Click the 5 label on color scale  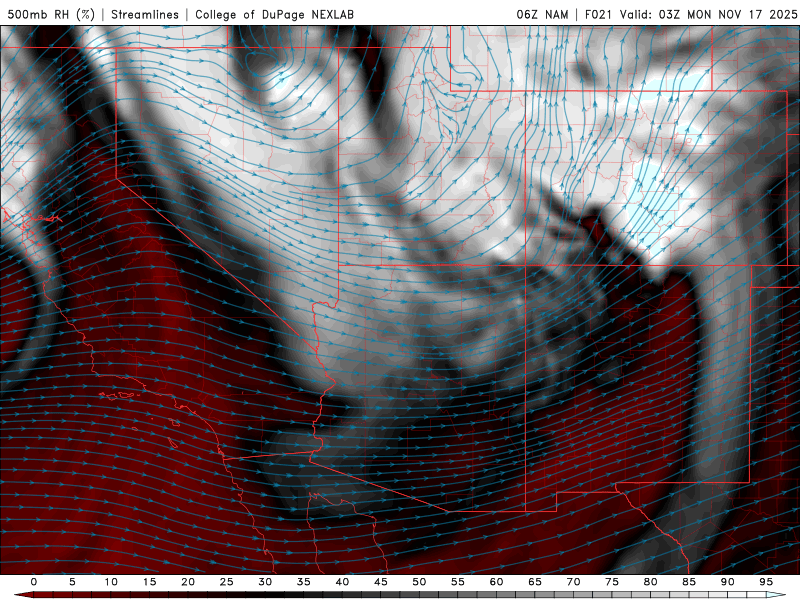[x=72, y=582]
